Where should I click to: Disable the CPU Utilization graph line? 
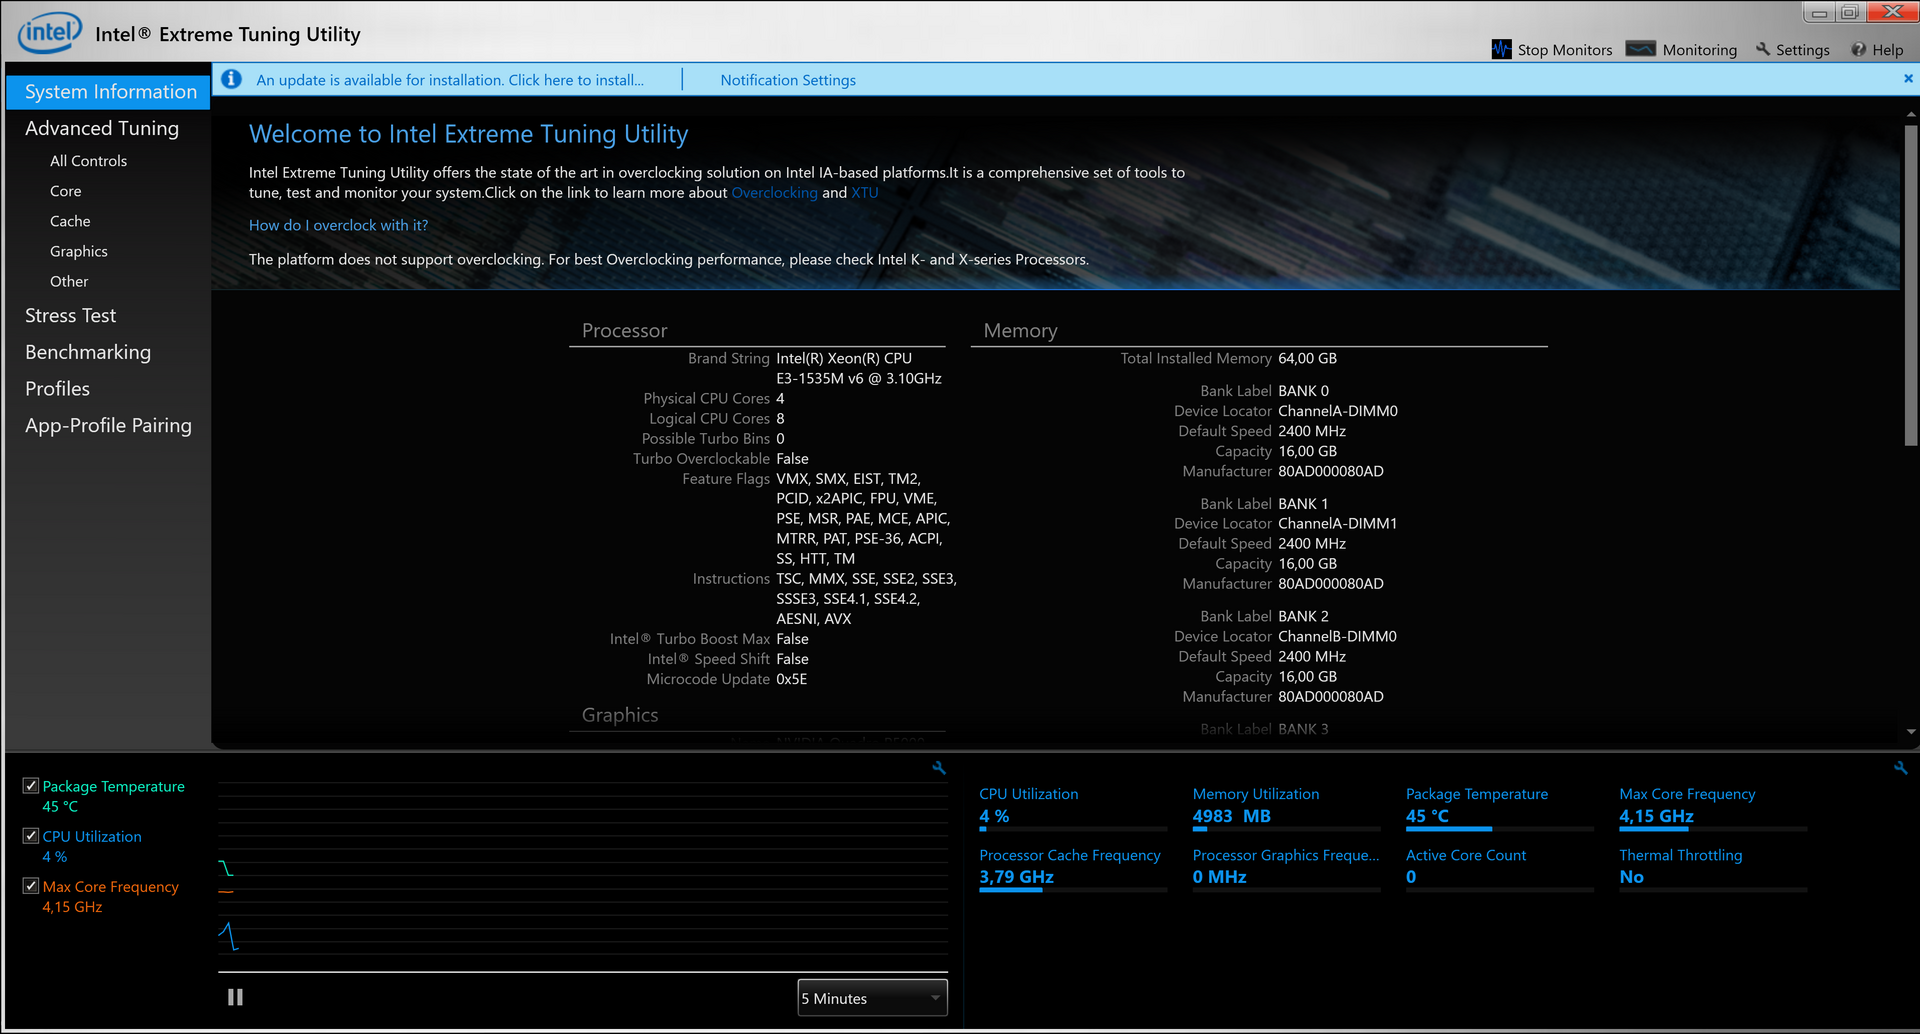28,835
